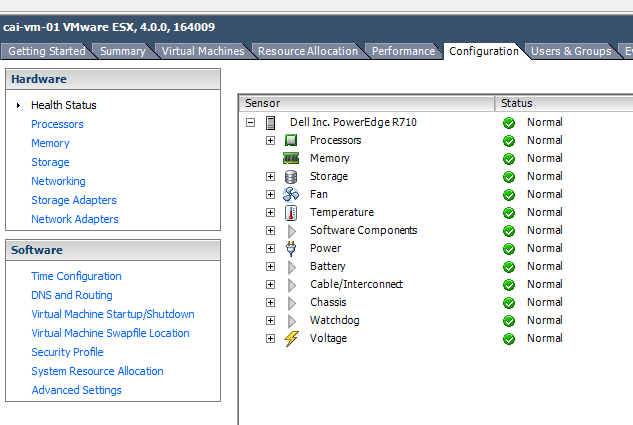Collapse the Dell Inc. PowerEdge R710 node
Screen dimensions: 633x425
pos(250,122)
